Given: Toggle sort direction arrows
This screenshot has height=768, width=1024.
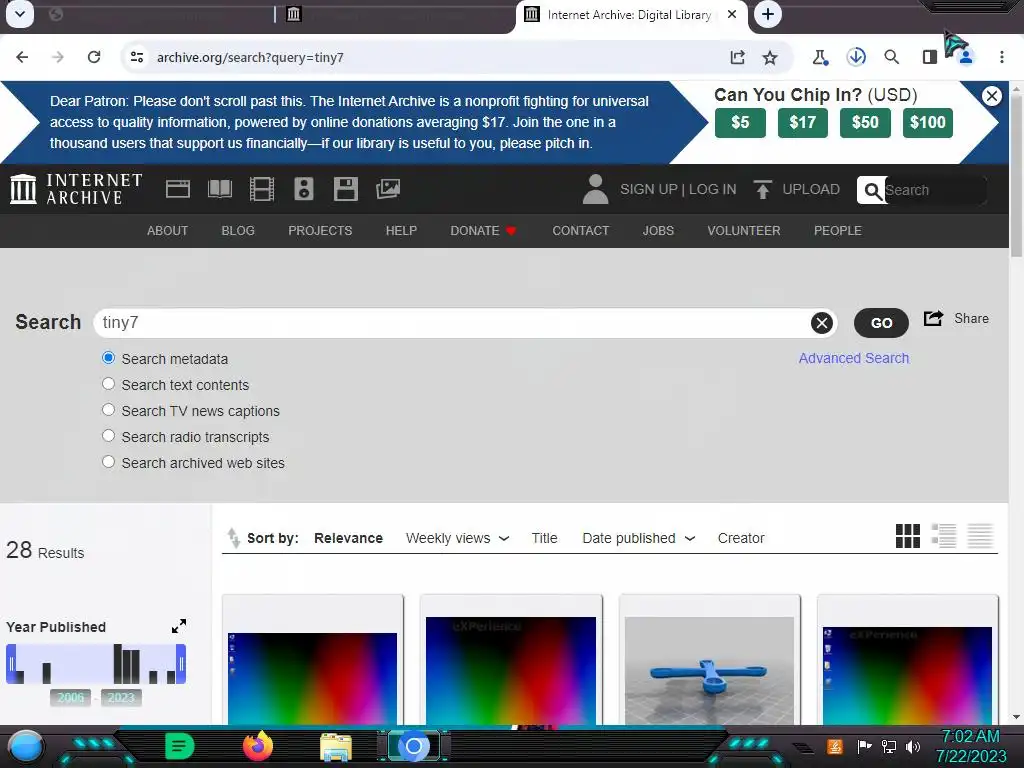Looking at the screenshot, I should pyautogui.click(x=233, y=537).
